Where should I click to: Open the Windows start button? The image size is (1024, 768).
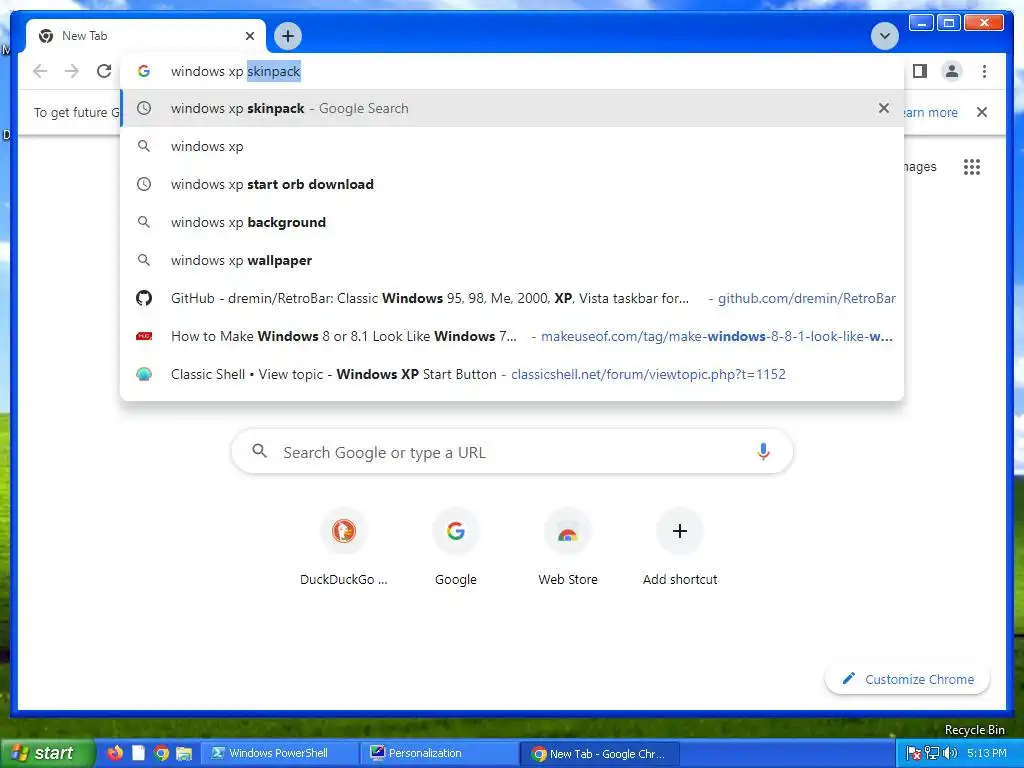(x=46, y=753)
